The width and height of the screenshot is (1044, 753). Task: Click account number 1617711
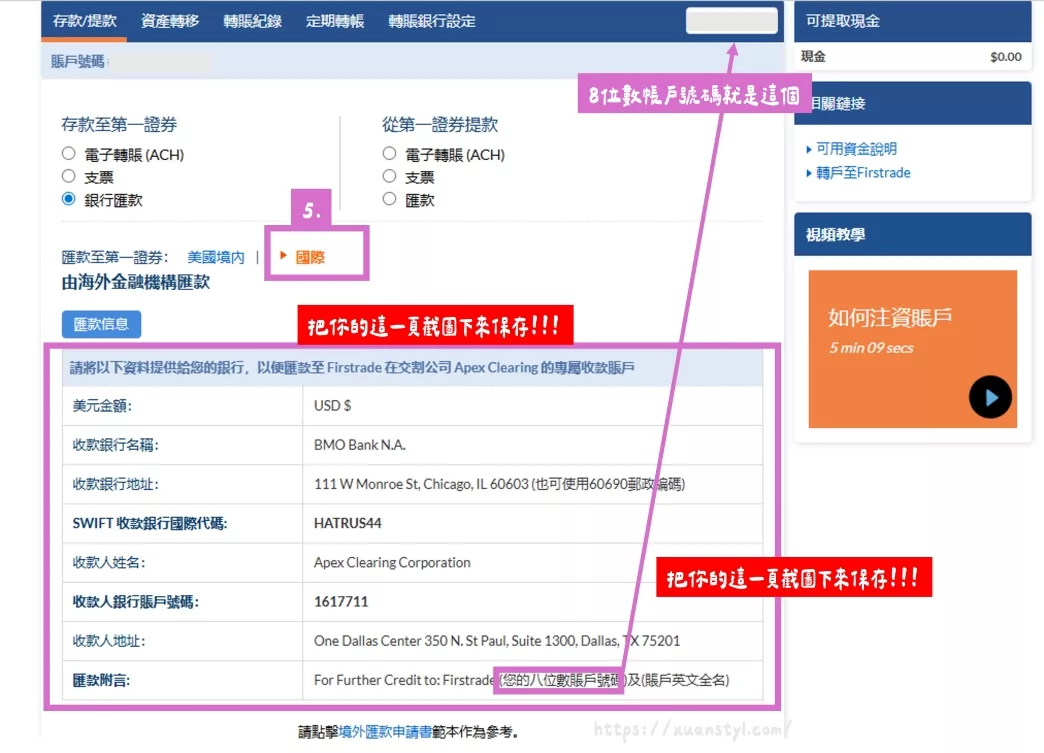click(341, 602)
